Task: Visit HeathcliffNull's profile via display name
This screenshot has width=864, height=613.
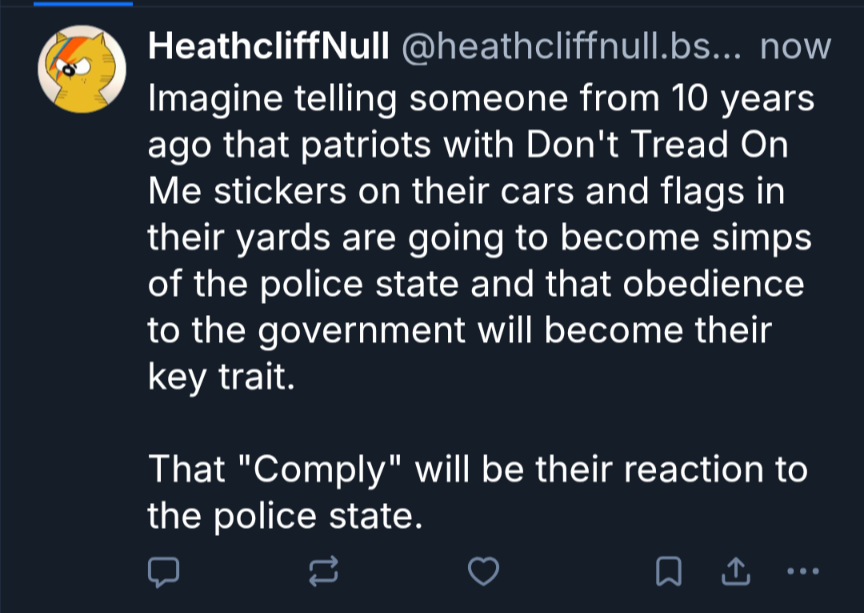Action: tap(267, 46)
